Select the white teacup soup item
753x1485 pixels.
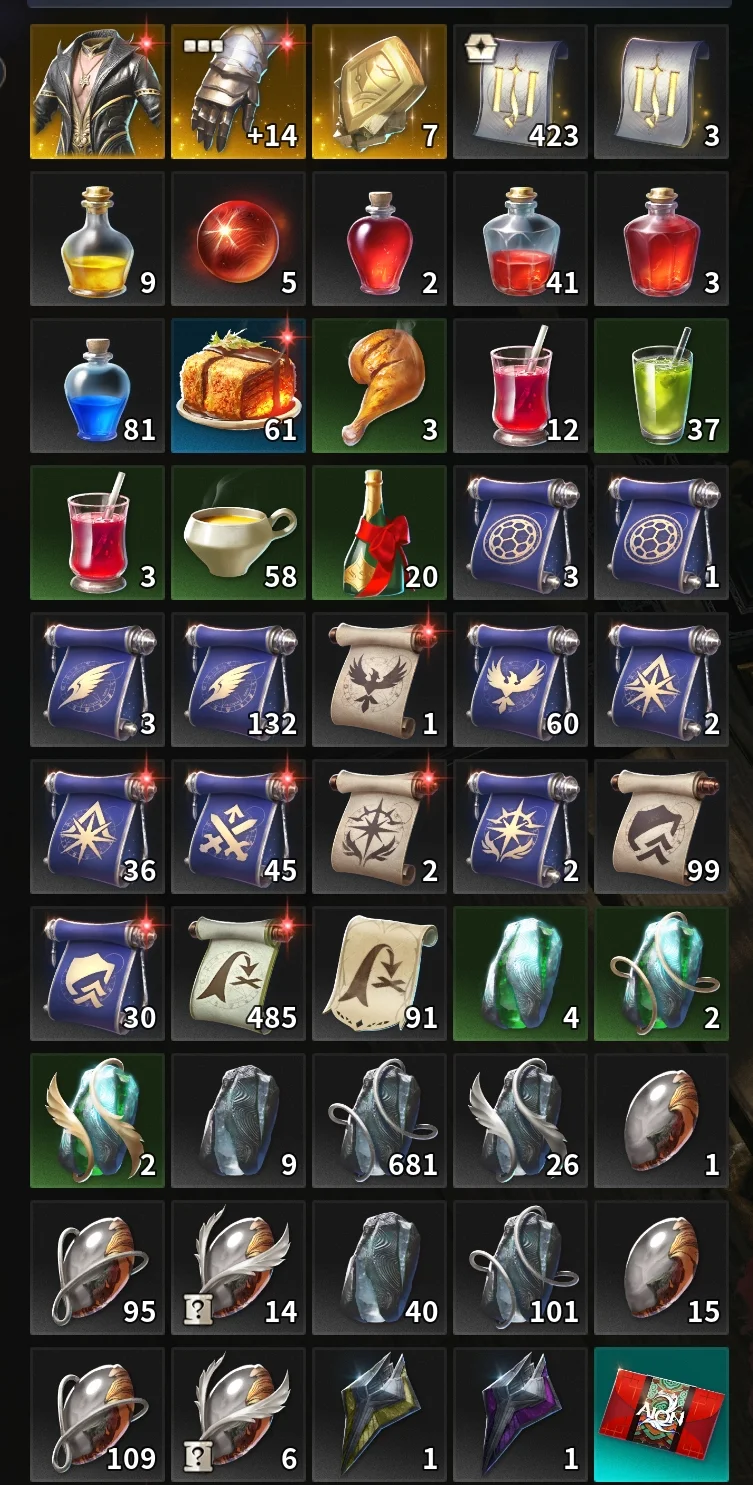coord(238,533)
